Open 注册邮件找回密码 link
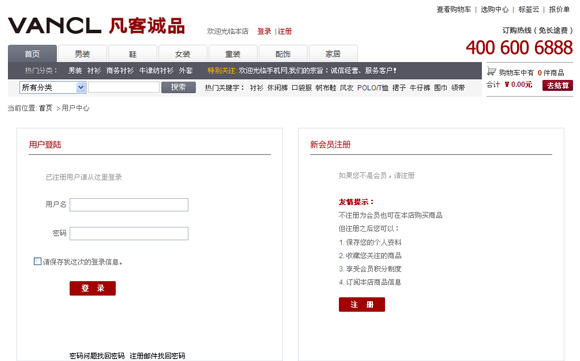Image resolution: width=580 pixels, height=361 pixels. pos(158,356)
